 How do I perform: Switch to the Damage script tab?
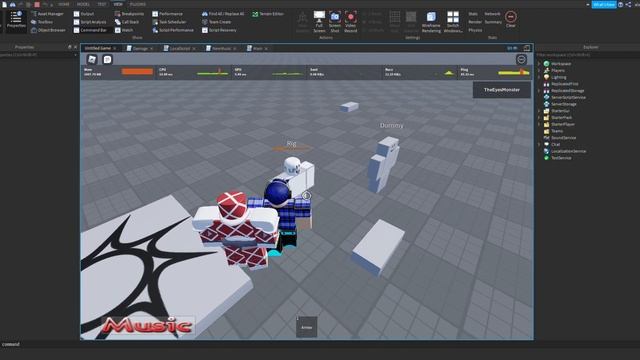[x=140, y=49]
